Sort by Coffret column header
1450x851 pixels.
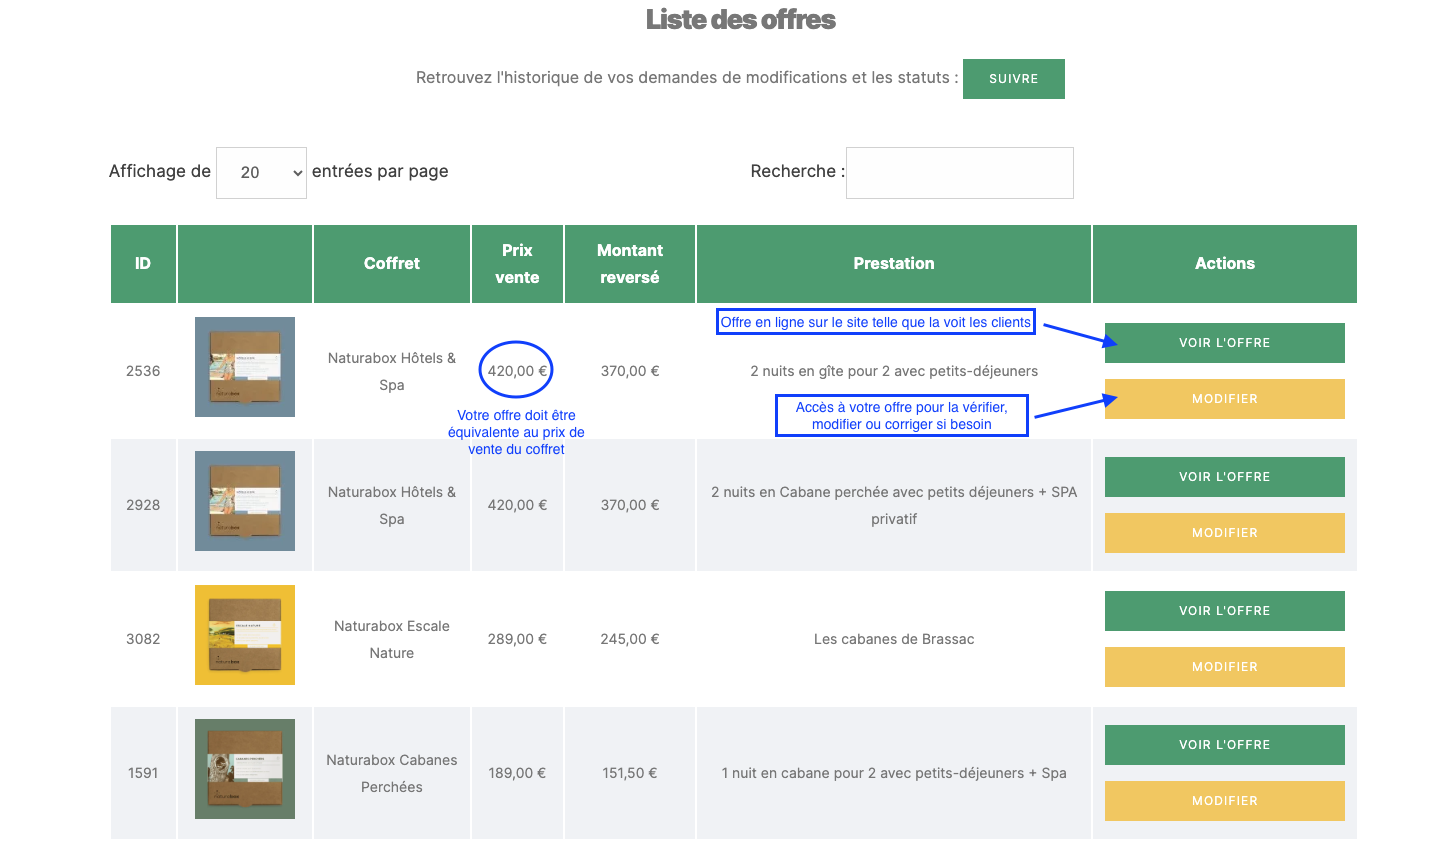click(391, 264)
